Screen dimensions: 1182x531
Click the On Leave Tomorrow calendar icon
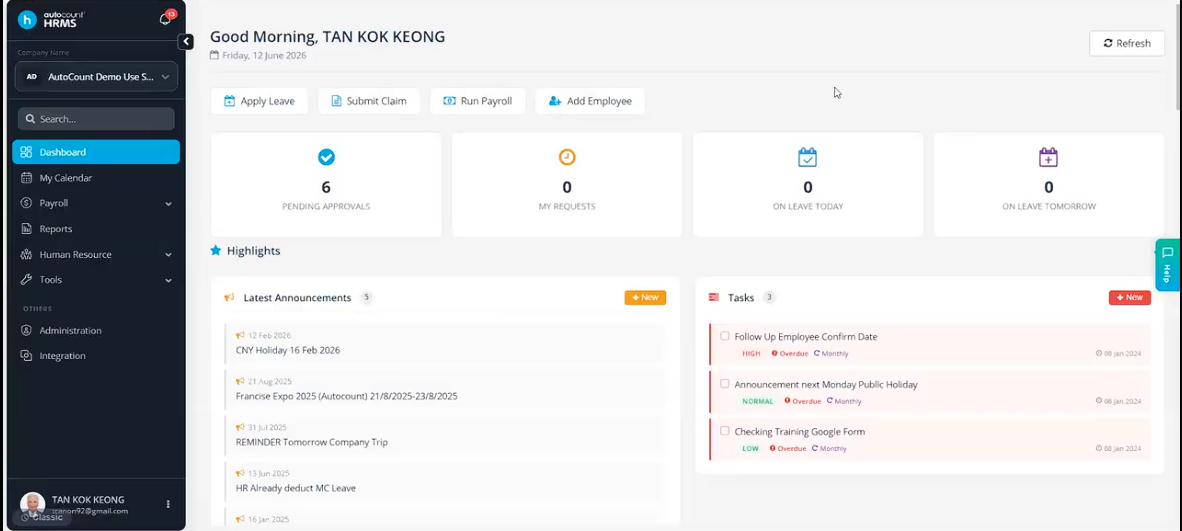click(x=1049, y=157)
